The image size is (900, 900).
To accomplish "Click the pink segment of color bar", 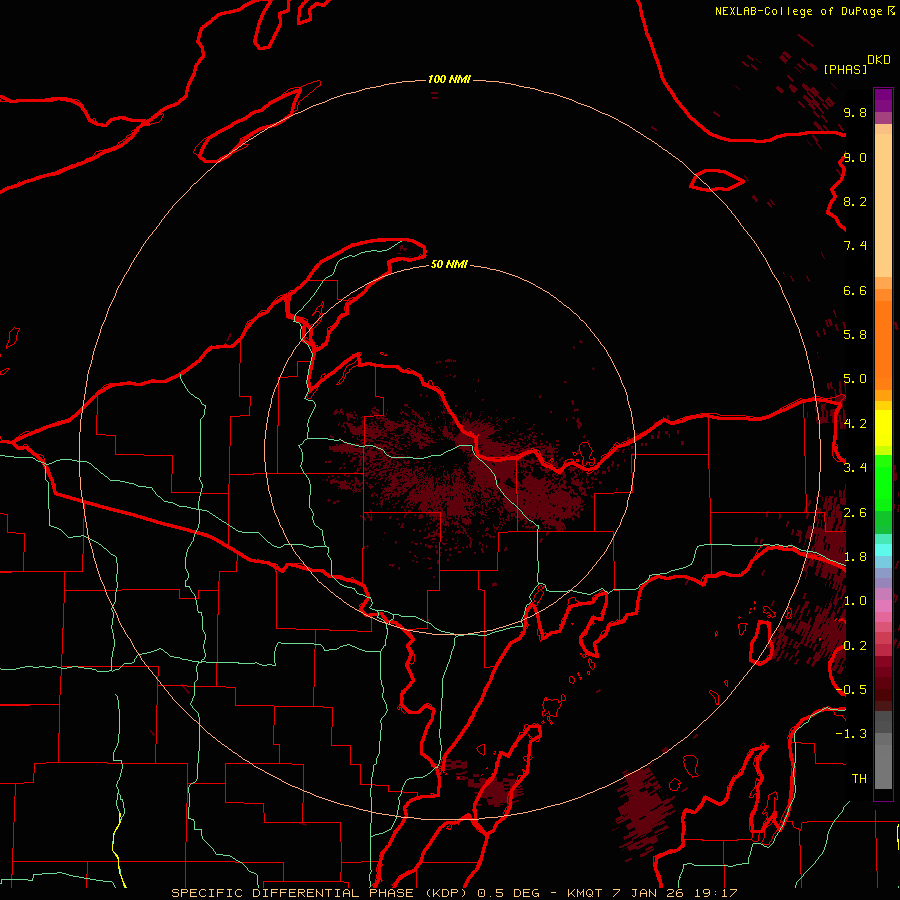I will click(x=883, y=606).
